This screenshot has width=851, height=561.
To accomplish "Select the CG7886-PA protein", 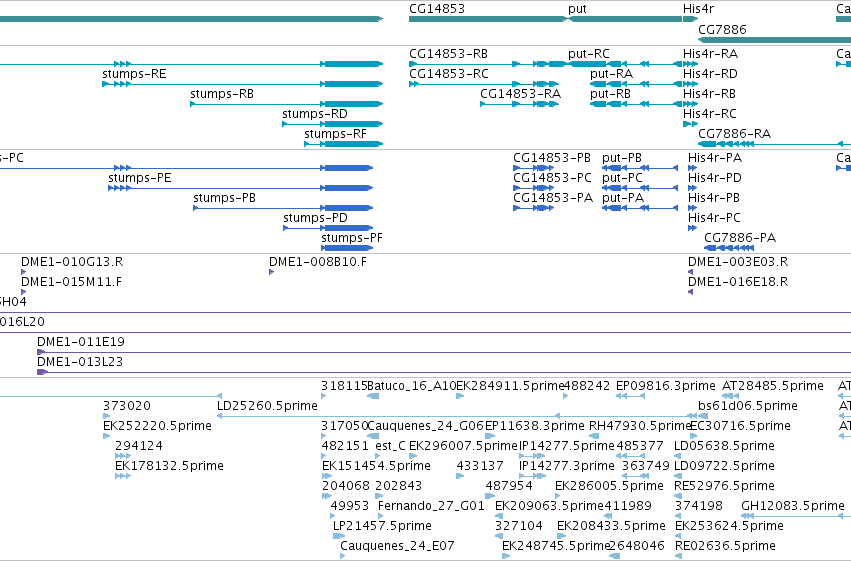I will click(x=729, y=248).
